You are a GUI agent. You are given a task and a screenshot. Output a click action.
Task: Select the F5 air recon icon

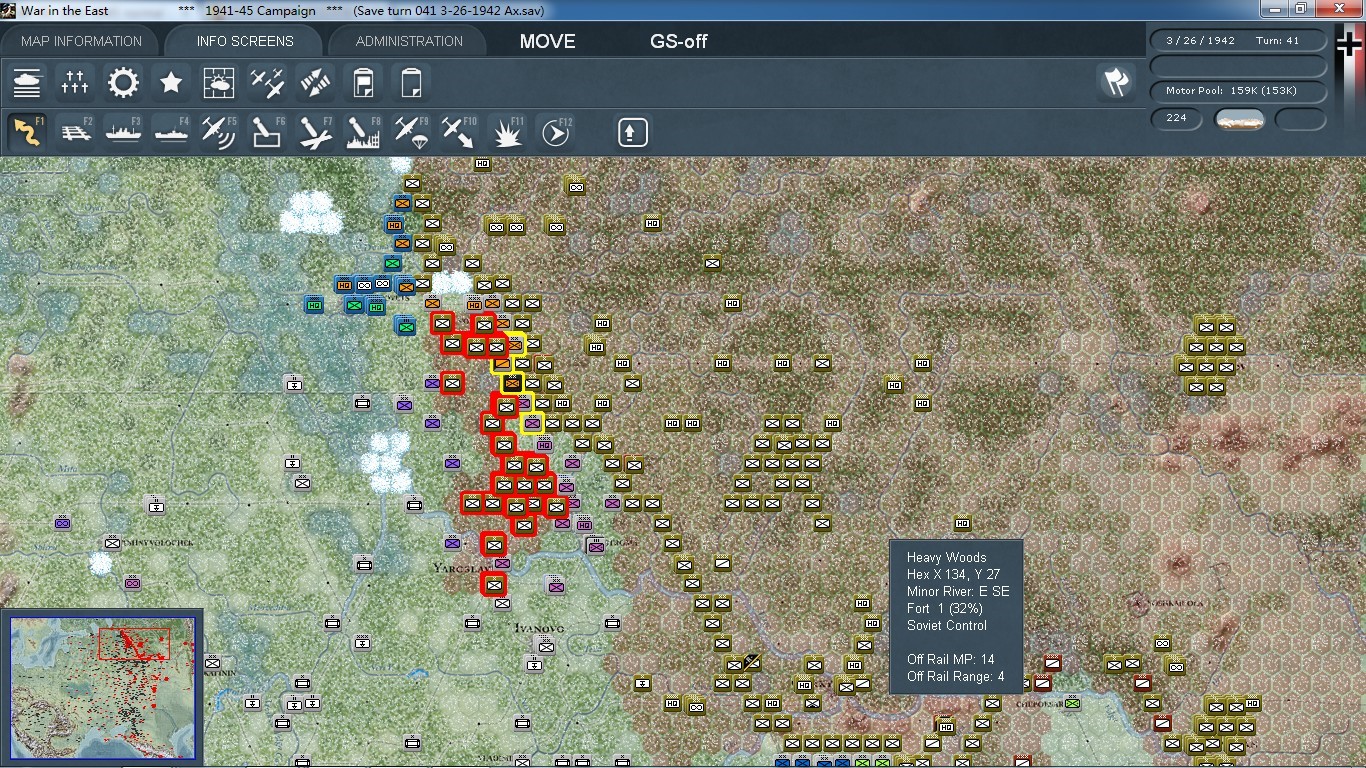pos(219,132)
